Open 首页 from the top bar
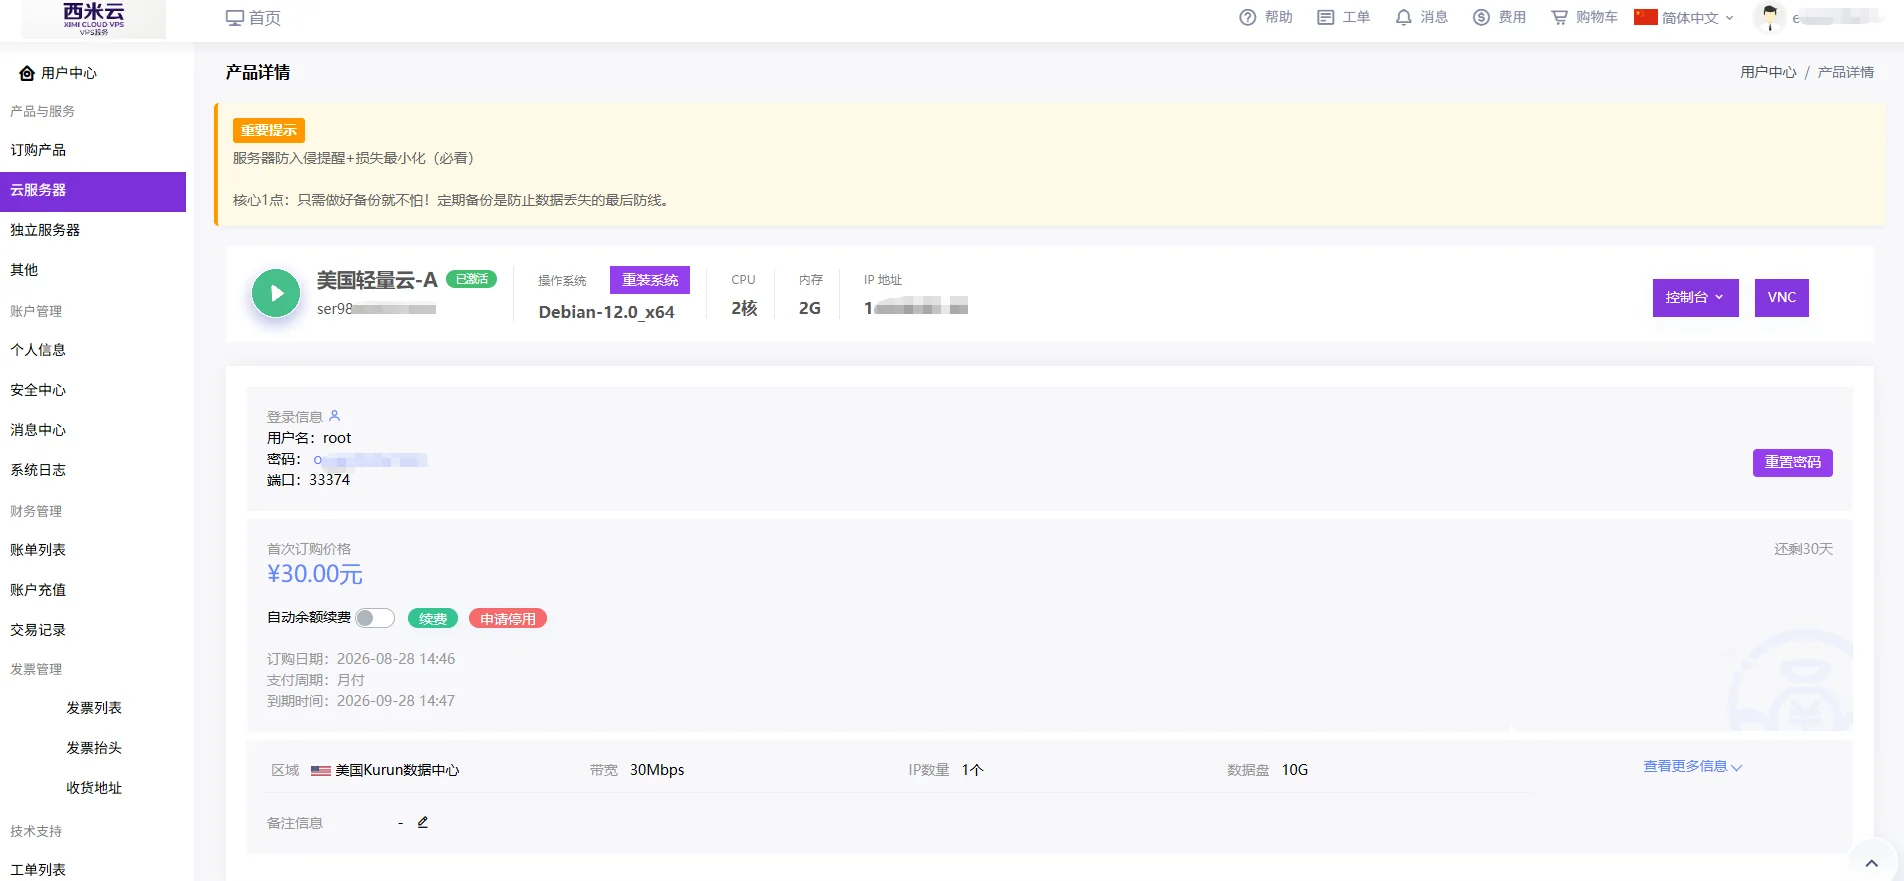 click(x=253, y=18)
